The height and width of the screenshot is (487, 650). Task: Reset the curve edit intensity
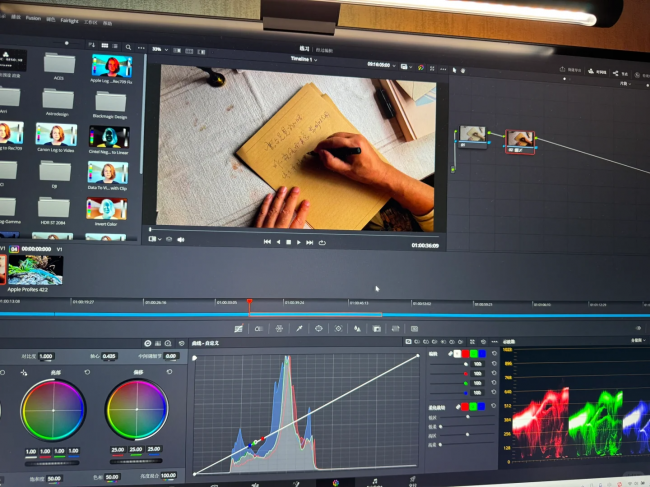494,354
